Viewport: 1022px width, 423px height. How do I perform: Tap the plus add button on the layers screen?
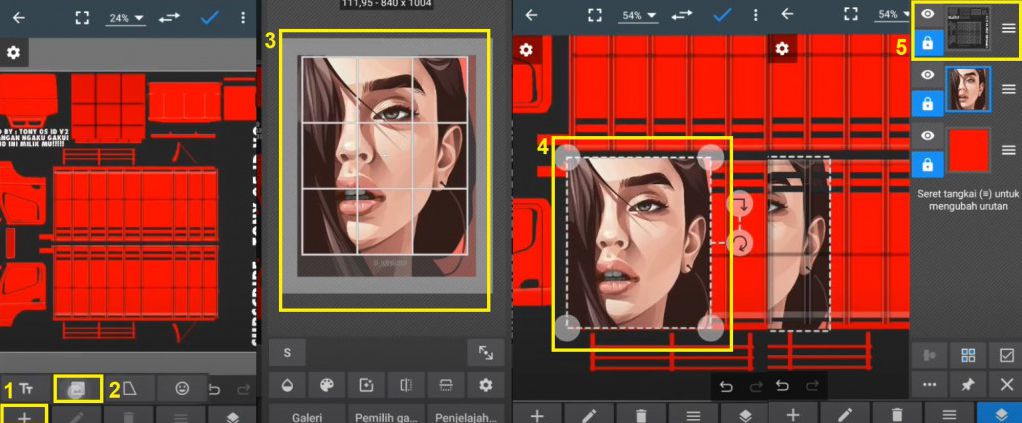coord(793,415)
